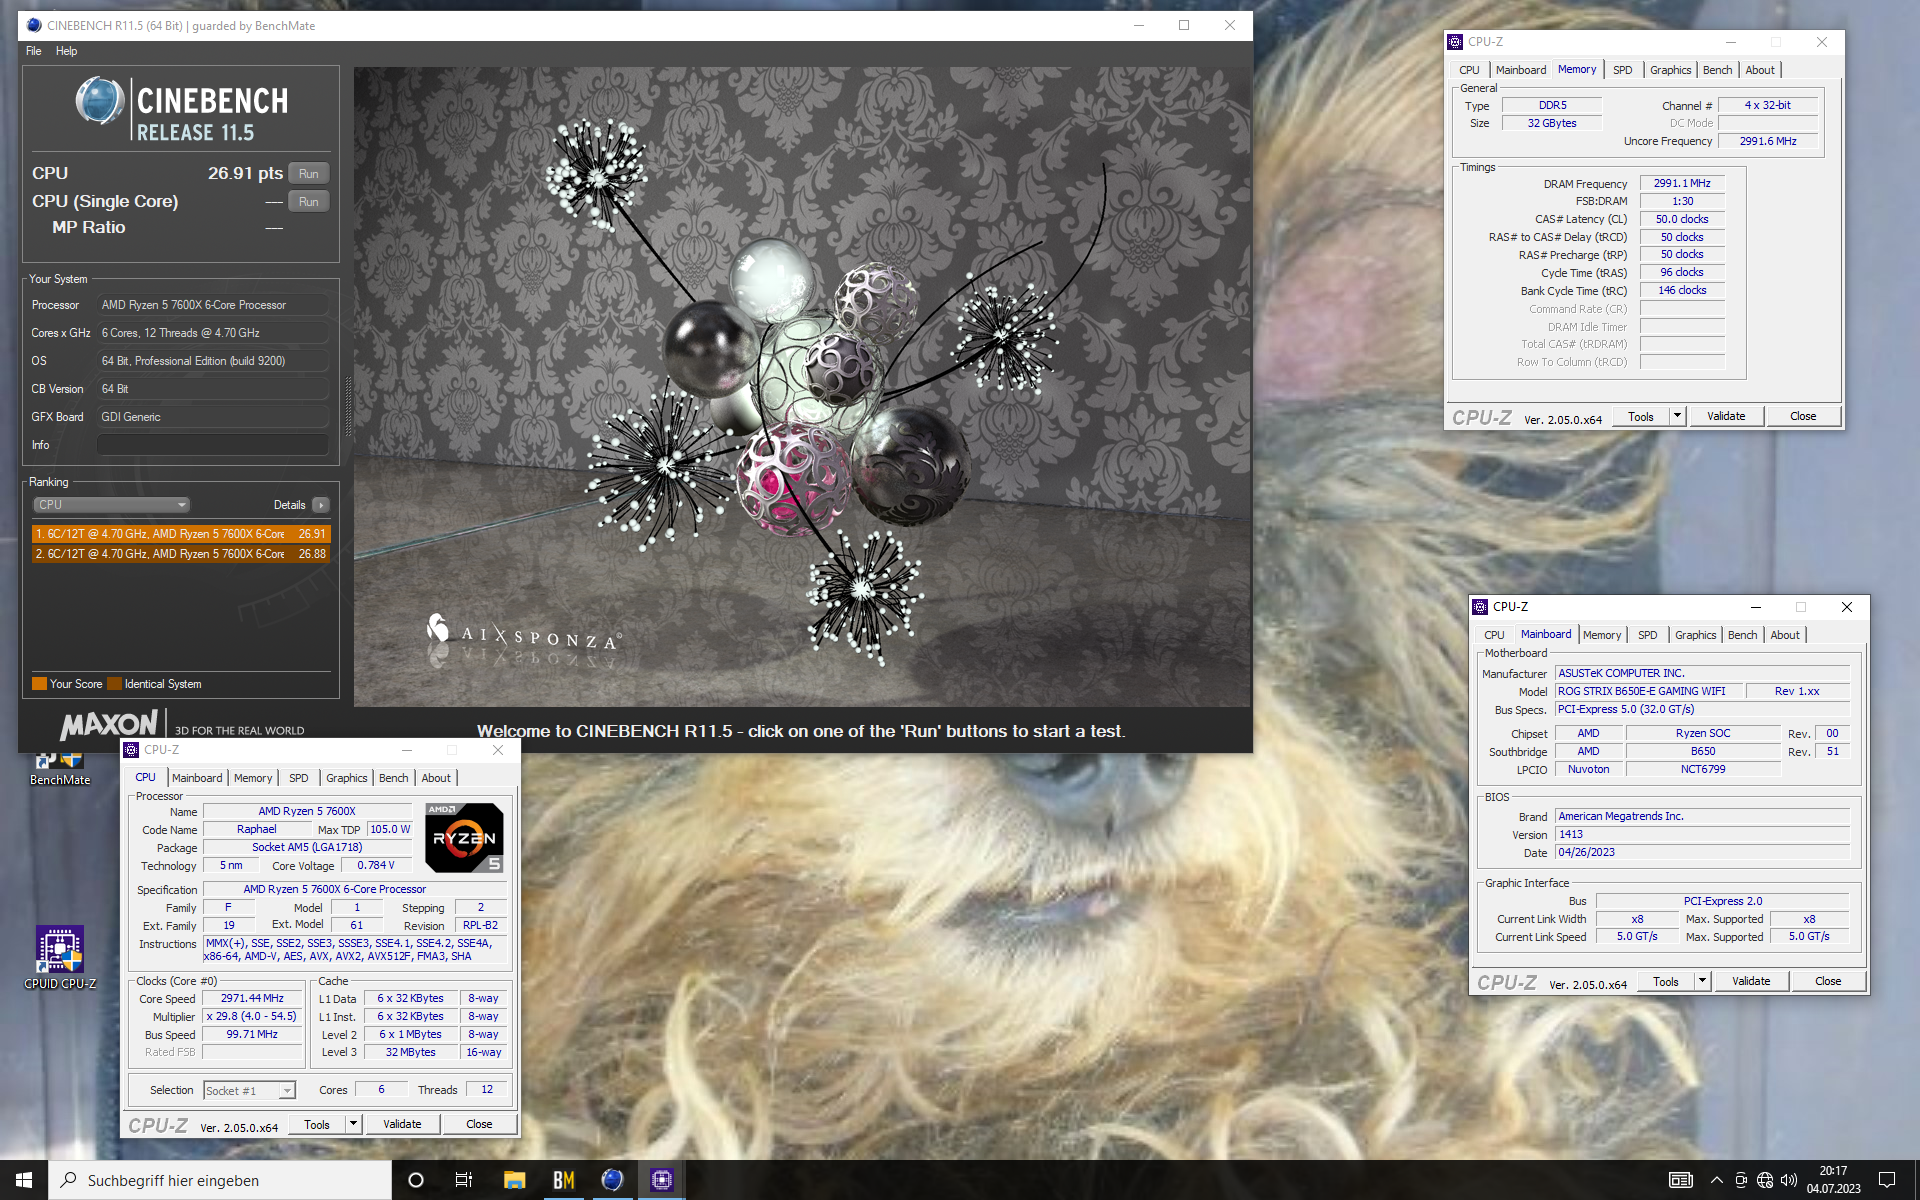Click the Windows search input field
The width and height of the screenshot is (1920, 1200).
coord(219,1180)
